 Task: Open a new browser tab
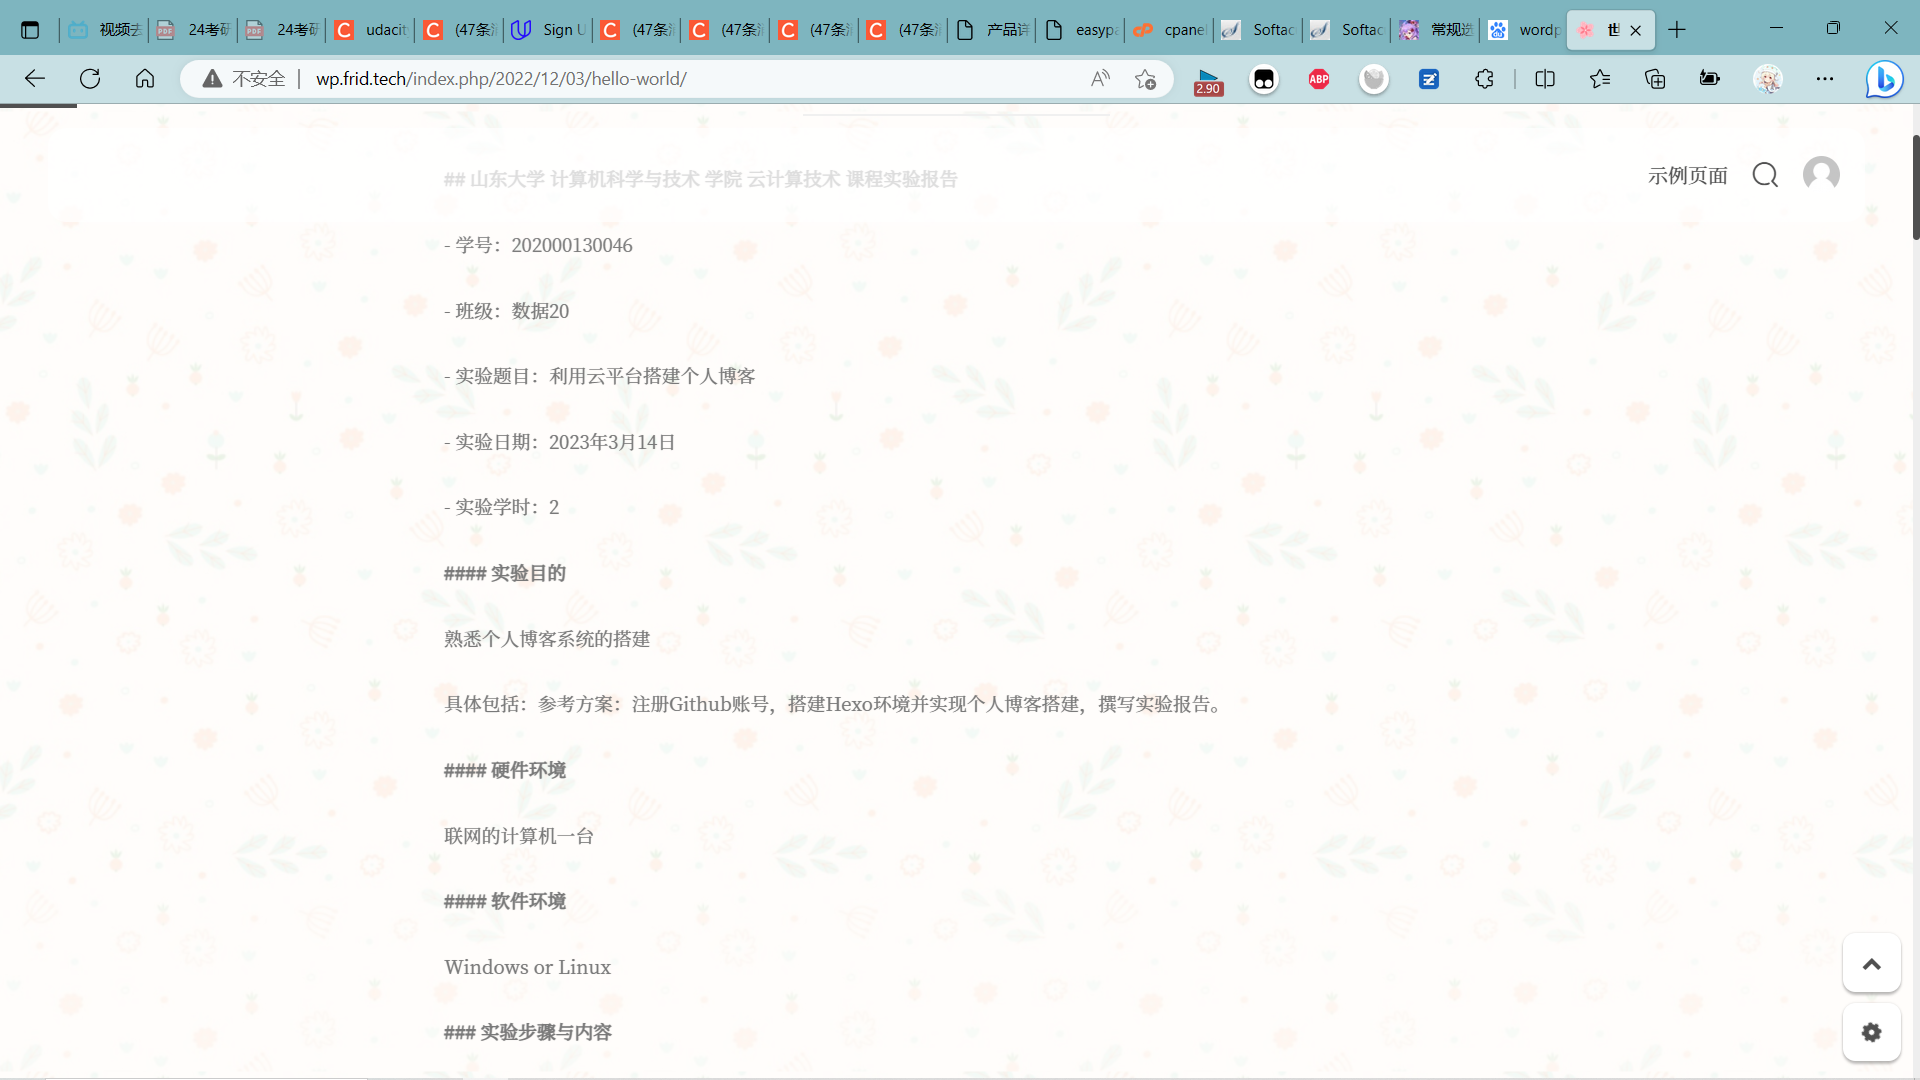click(1677, 30)
